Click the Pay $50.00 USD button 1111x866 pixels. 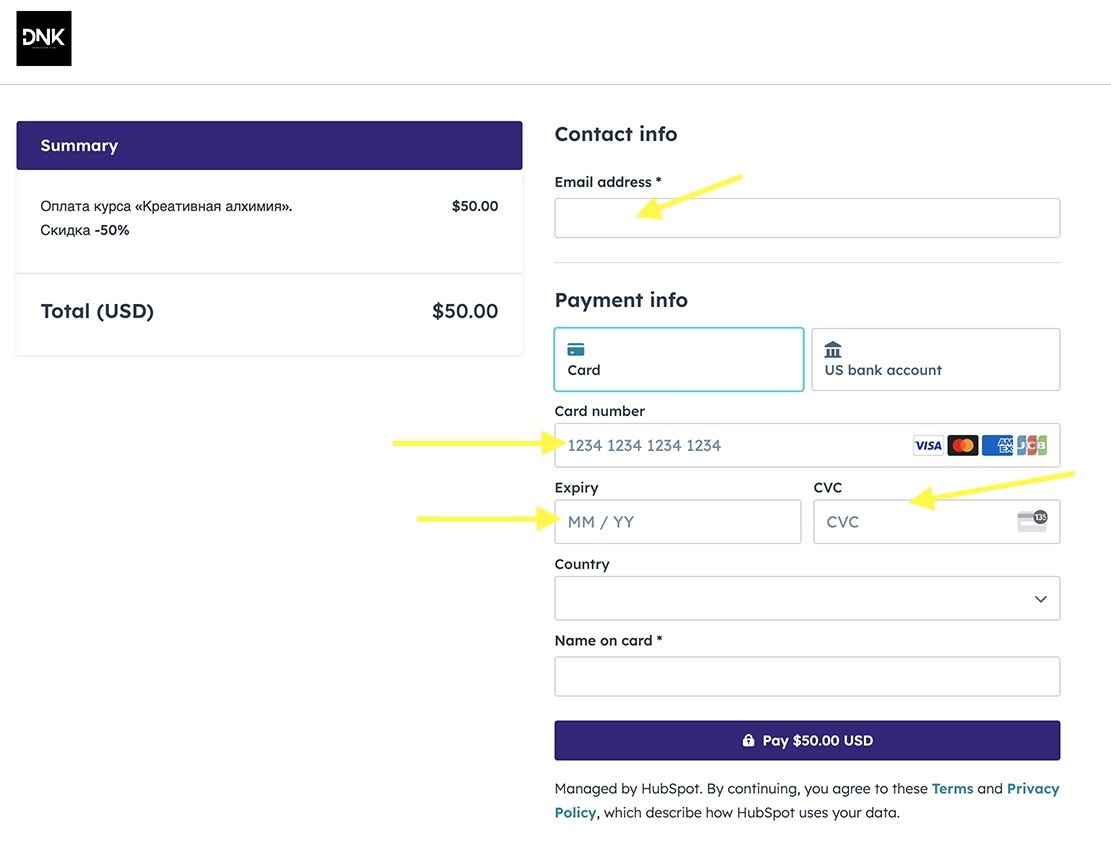(x=807, y=741)
